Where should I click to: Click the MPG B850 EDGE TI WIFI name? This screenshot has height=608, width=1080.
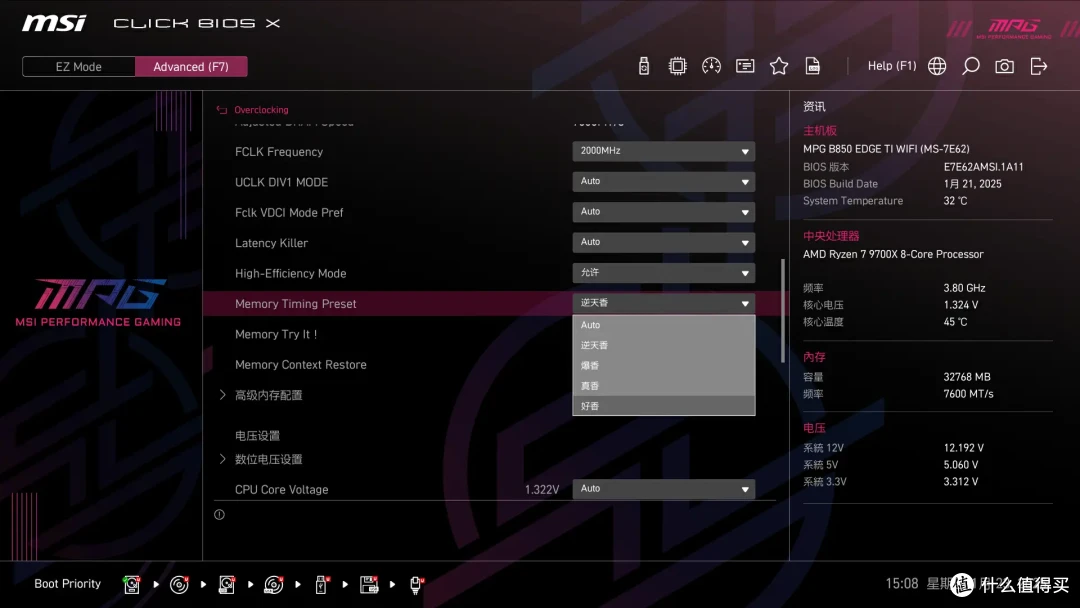886,149
